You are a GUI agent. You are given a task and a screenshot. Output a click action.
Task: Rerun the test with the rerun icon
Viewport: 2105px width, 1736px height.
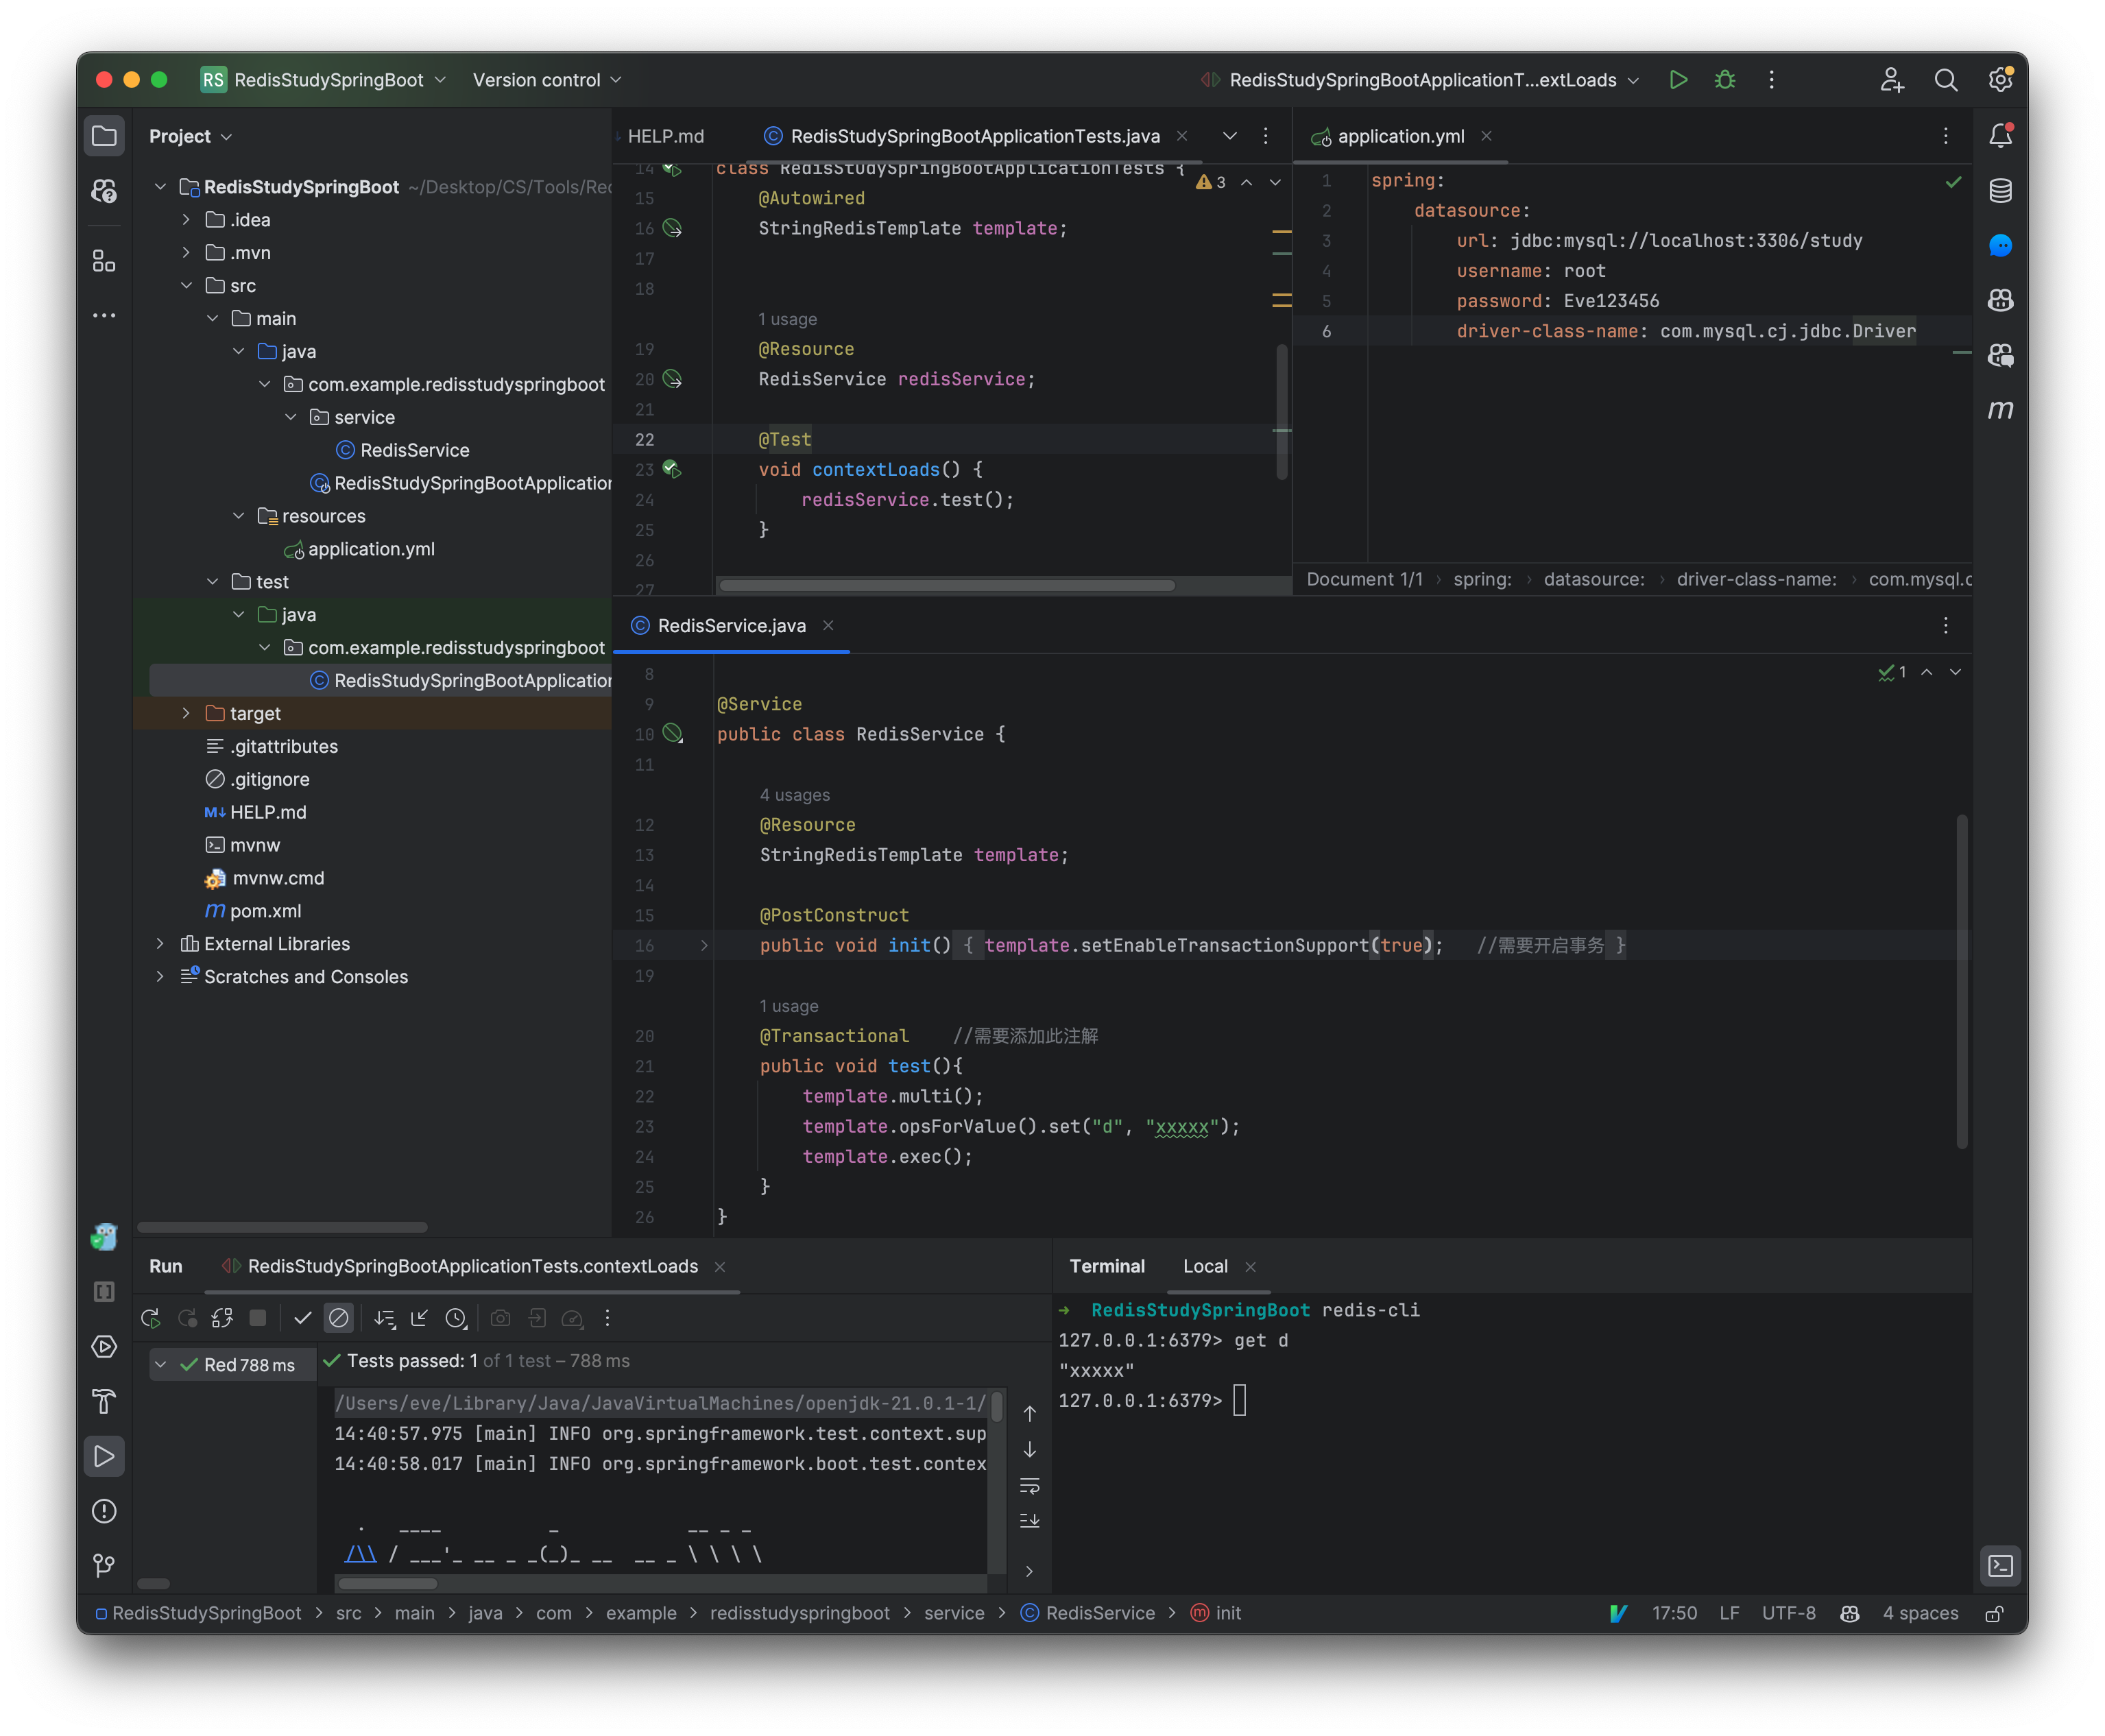(x=151, y=1318)
